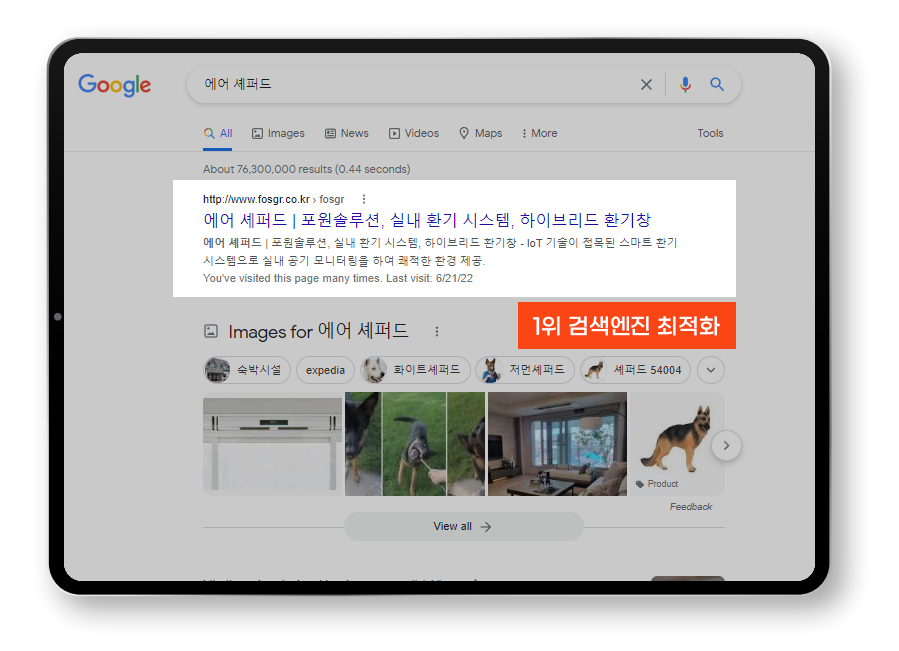Open the search Tools button

(x=710, y=133)
